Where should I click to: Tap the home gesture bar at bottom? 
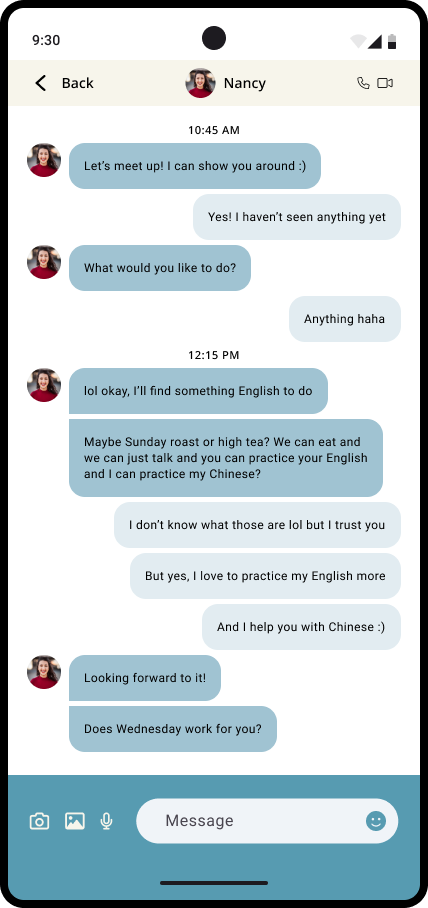pyautogui.click(x=214, y=883)
